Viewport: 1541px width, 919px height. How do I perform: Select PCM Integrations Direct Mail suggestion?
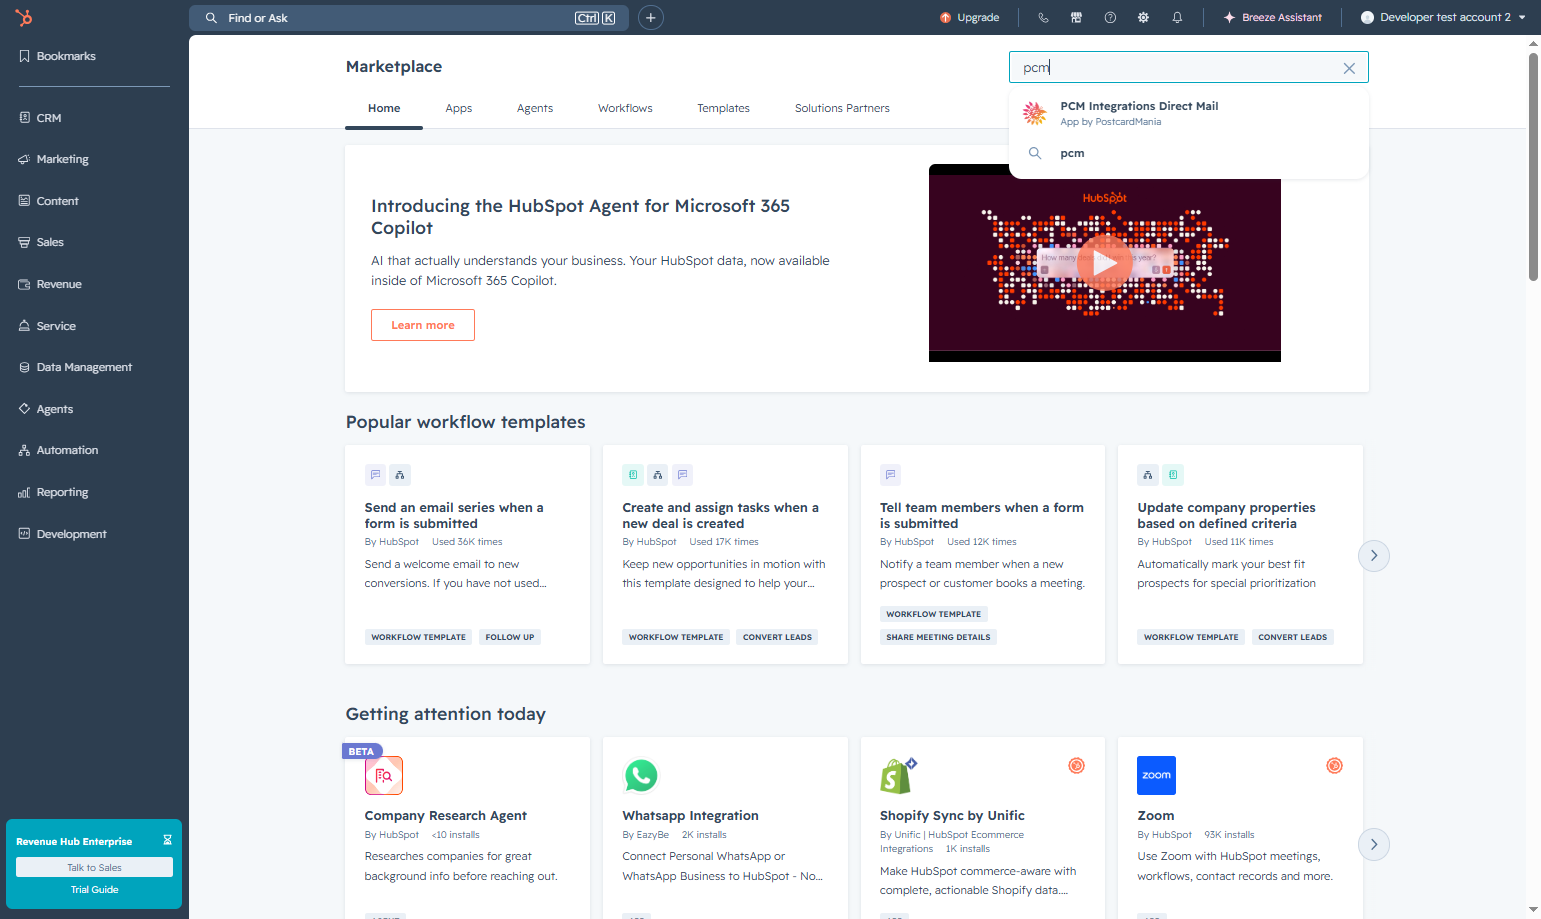(x=1189, y=113)
